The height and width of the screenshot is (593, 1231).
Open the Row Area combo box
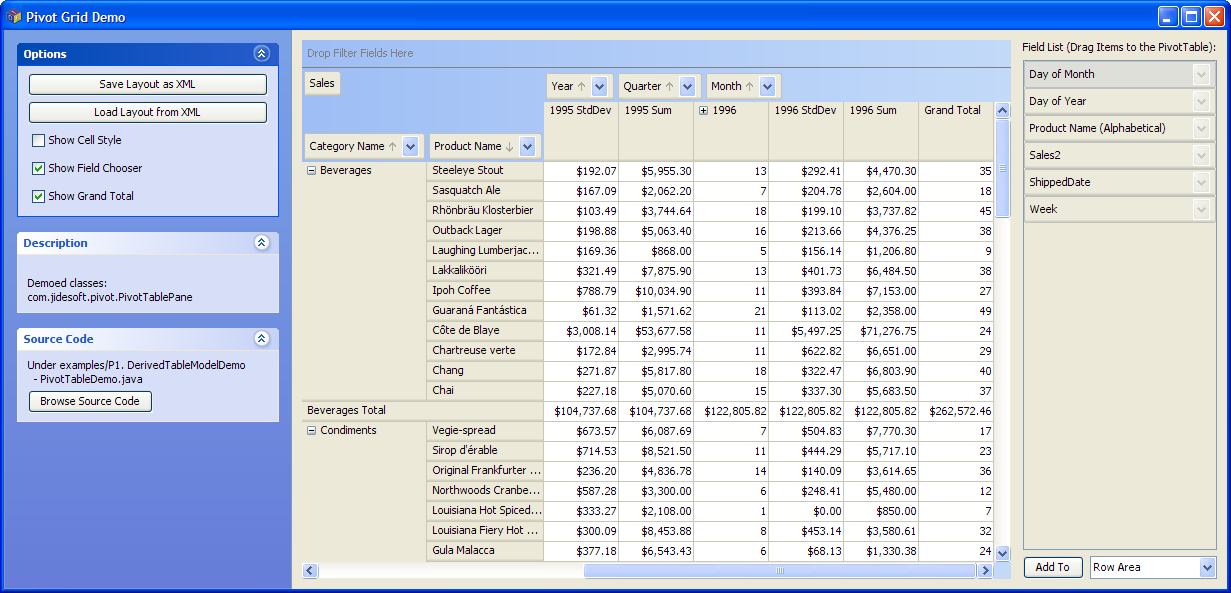point(1205,568)
